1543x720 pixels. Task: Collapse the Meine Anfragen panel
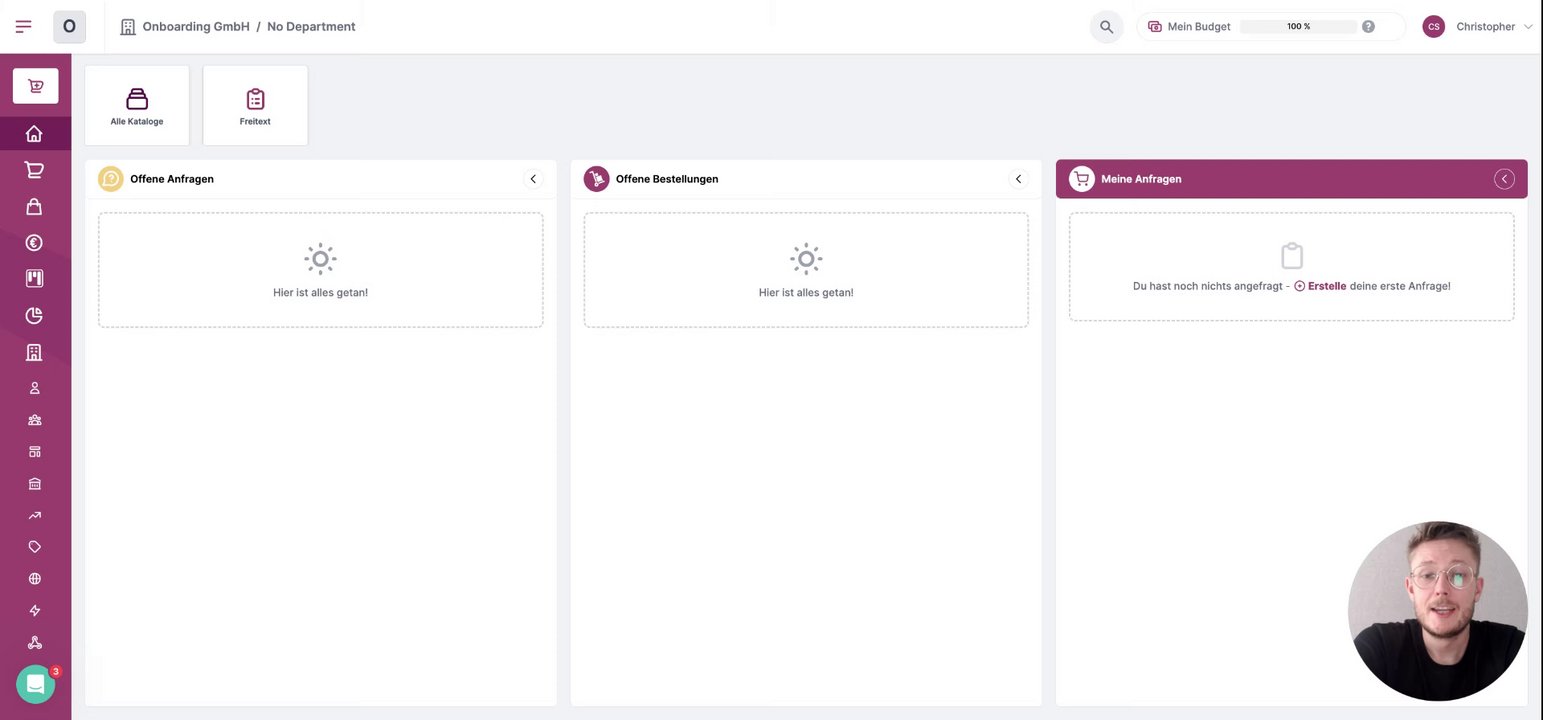[1504, 179]
